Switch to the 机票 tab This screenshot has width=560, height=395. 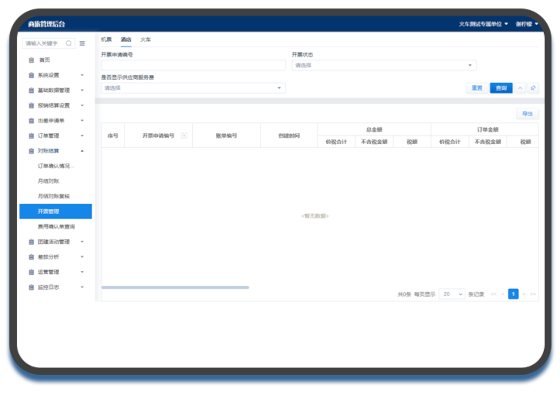(106, 40)
